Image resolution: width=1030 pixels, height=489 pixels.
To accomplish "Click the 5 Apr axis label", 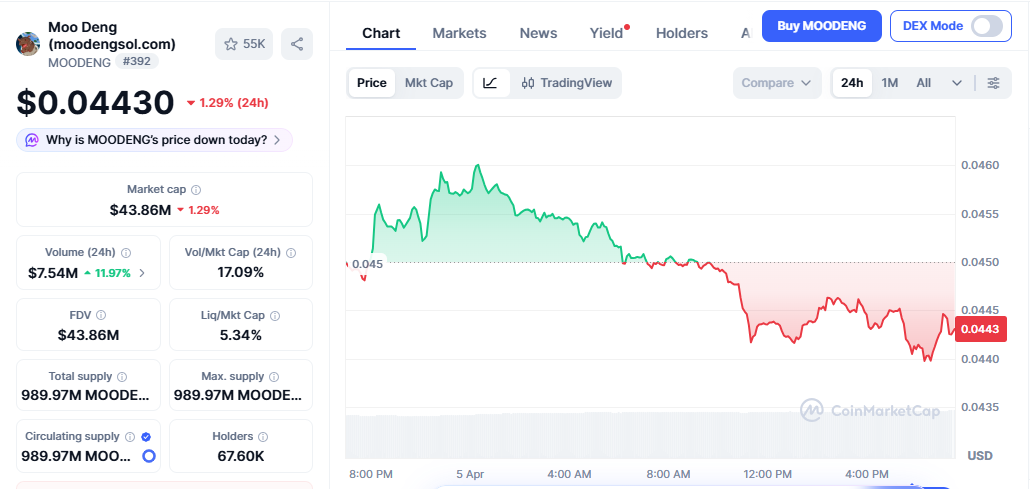I will tap(470, 475).
